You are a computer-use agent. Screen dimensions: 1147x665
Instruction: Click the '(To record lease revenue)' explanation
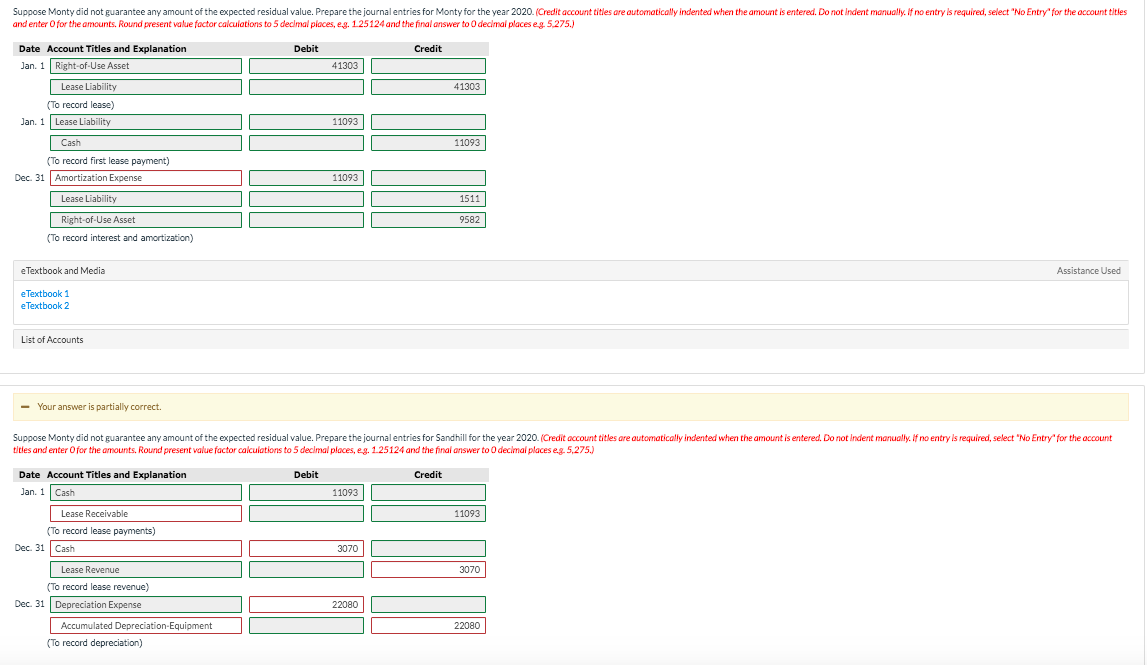(x=98, y=587)
